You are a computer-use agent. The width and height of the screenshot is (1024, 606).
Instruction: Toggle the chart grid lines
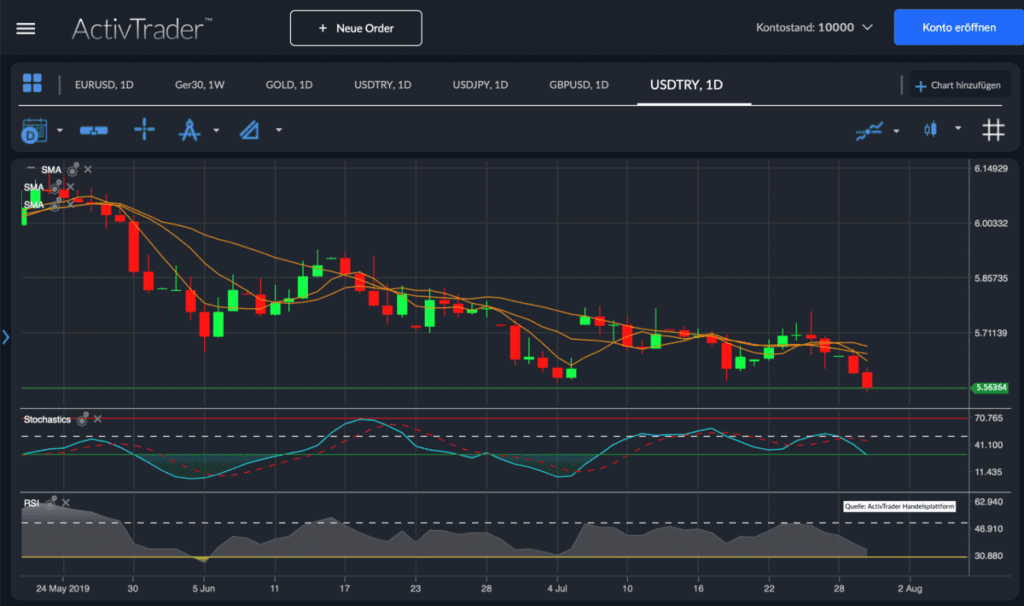pyautogui.click(x=993, y=130)
